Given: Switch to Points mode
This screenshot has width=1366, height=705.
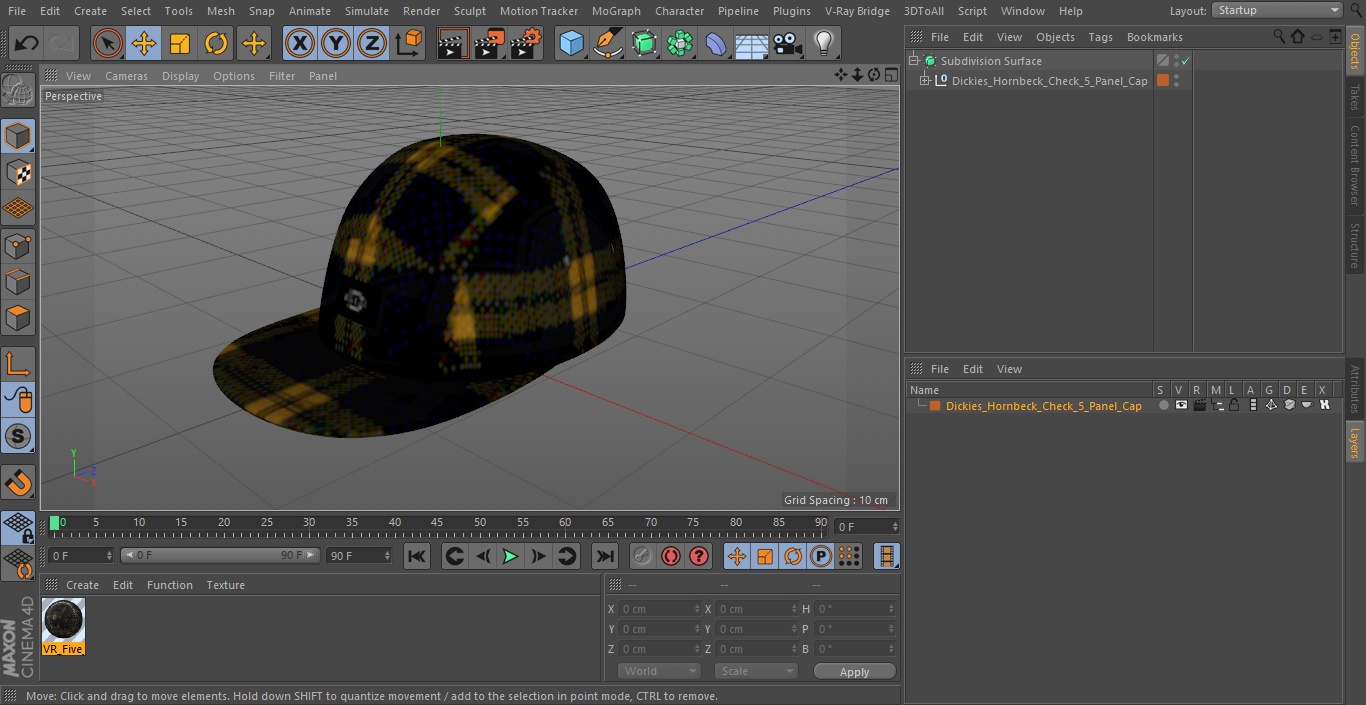Looking at the screenshot, I should [18, 246].
